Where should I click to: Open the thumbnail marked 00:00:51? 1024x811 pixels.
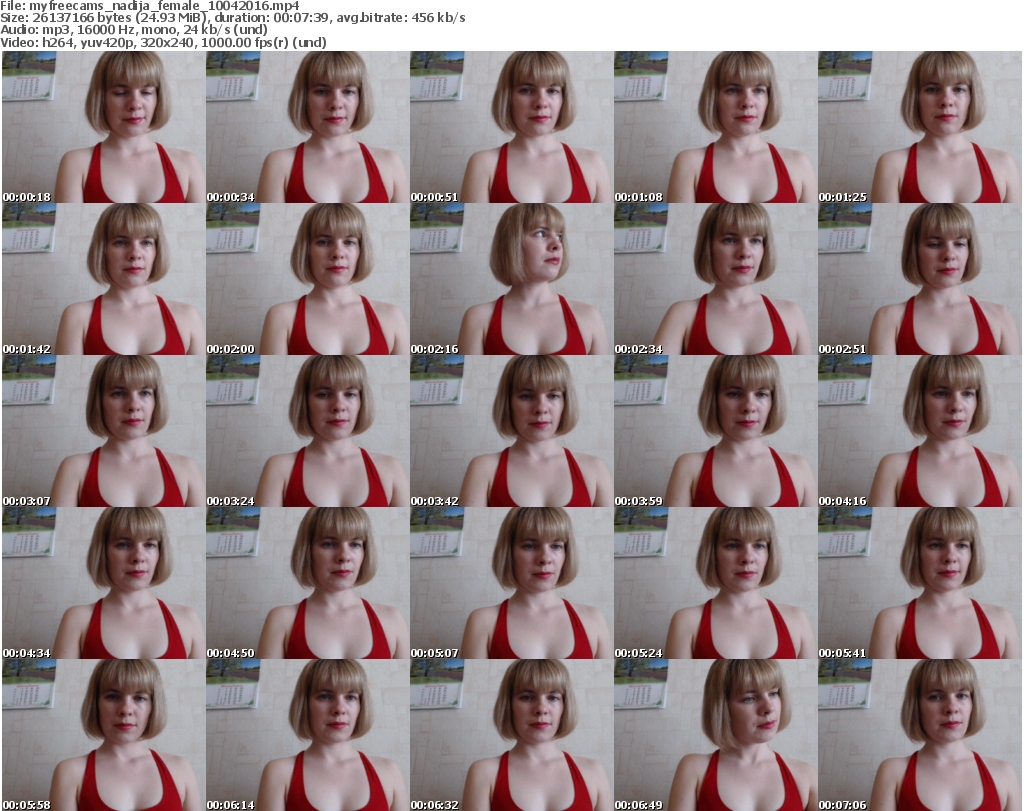(x=511, y=127)
